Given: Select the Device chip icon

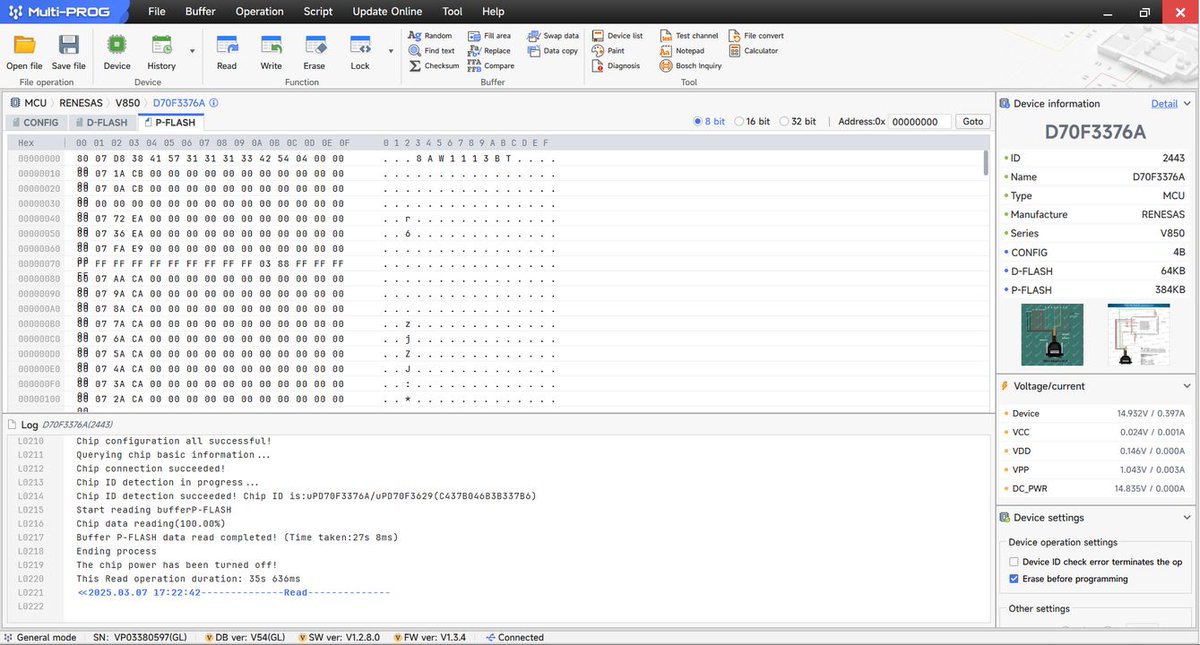Looking at the screenshot, I should [x=117, y=45].
